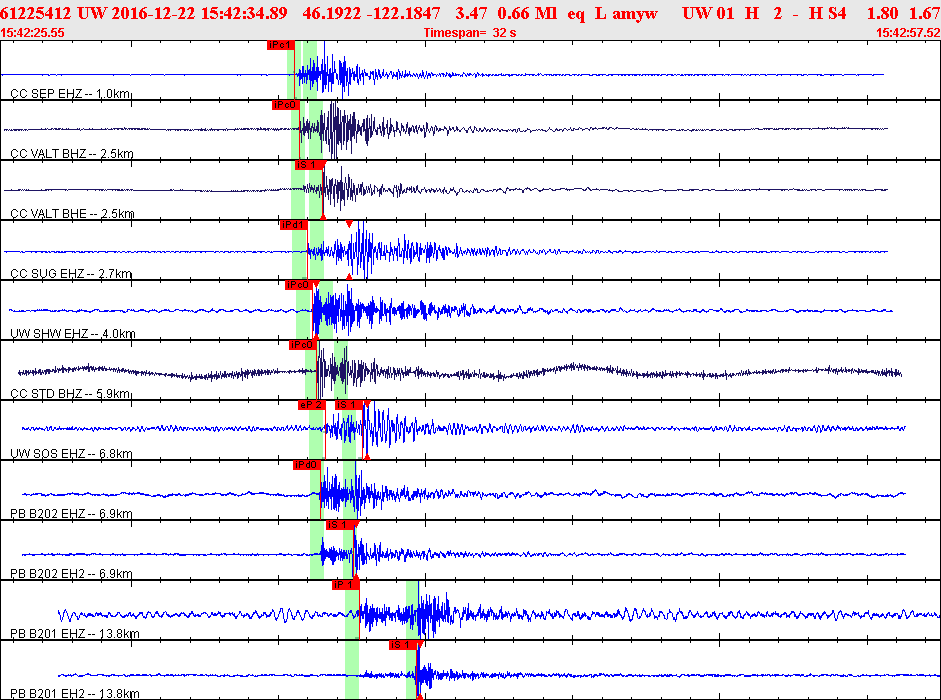The image size is (941, 700).
Task: Click the magnitude '0.66 Ml' in the header
Action: point(527,13)
